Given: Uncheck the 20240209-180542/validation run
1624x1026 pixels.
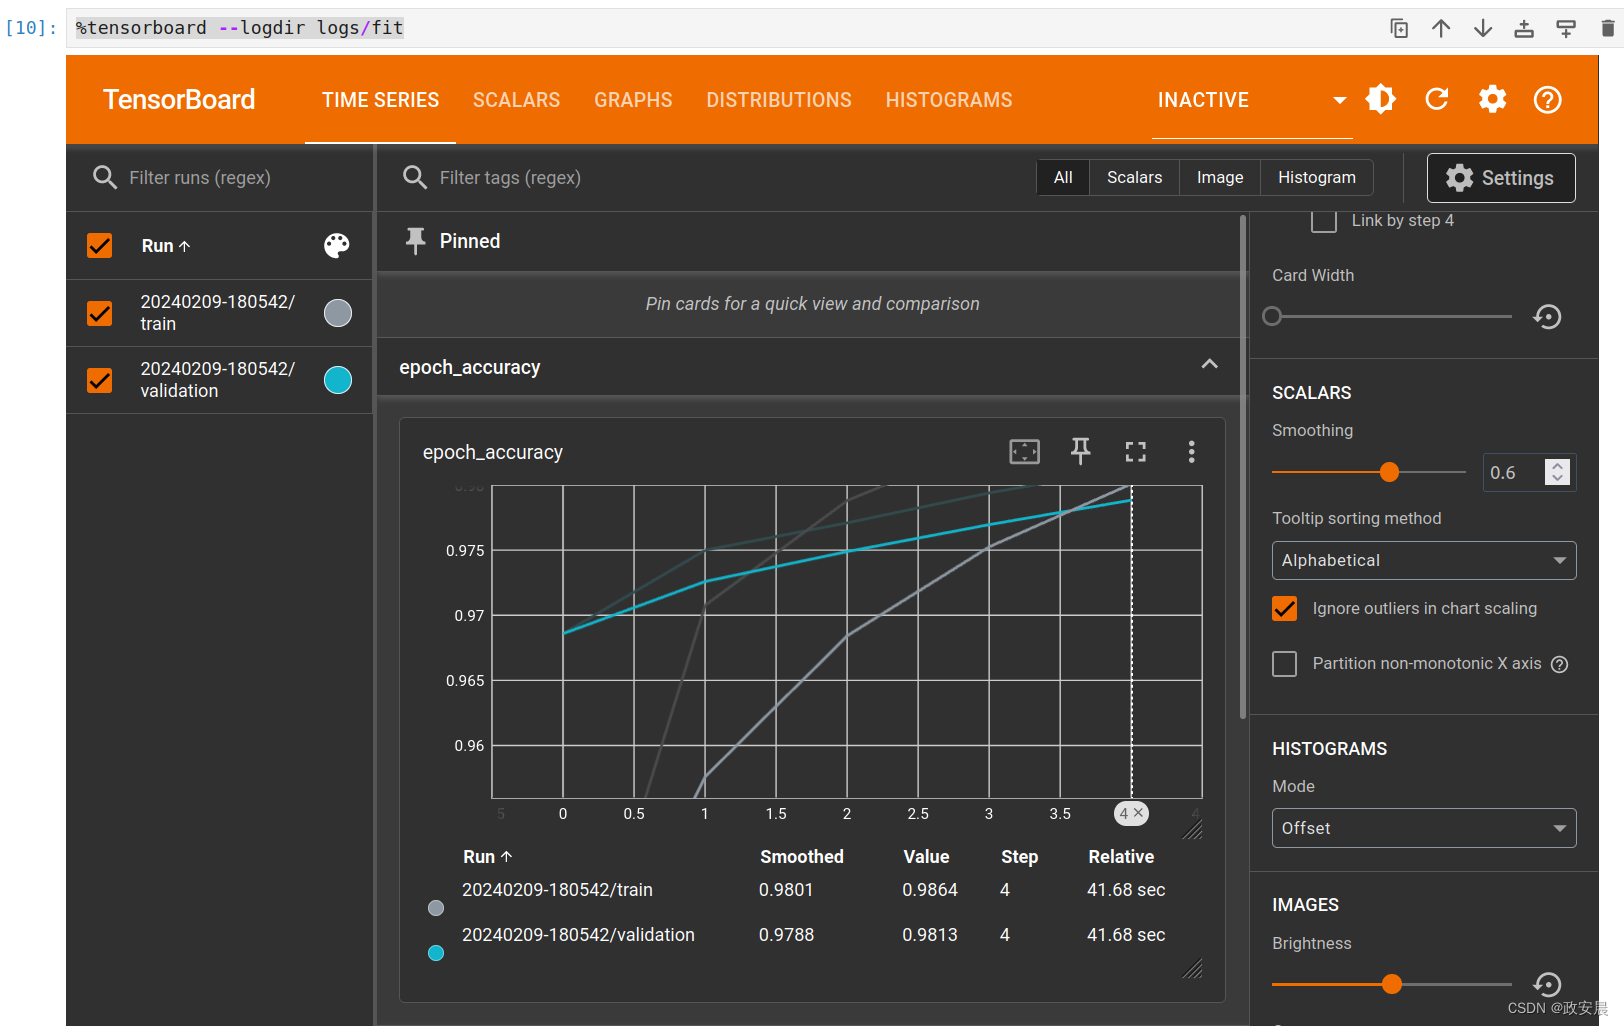Looking at the screenshot, I should tap(100, 380).
